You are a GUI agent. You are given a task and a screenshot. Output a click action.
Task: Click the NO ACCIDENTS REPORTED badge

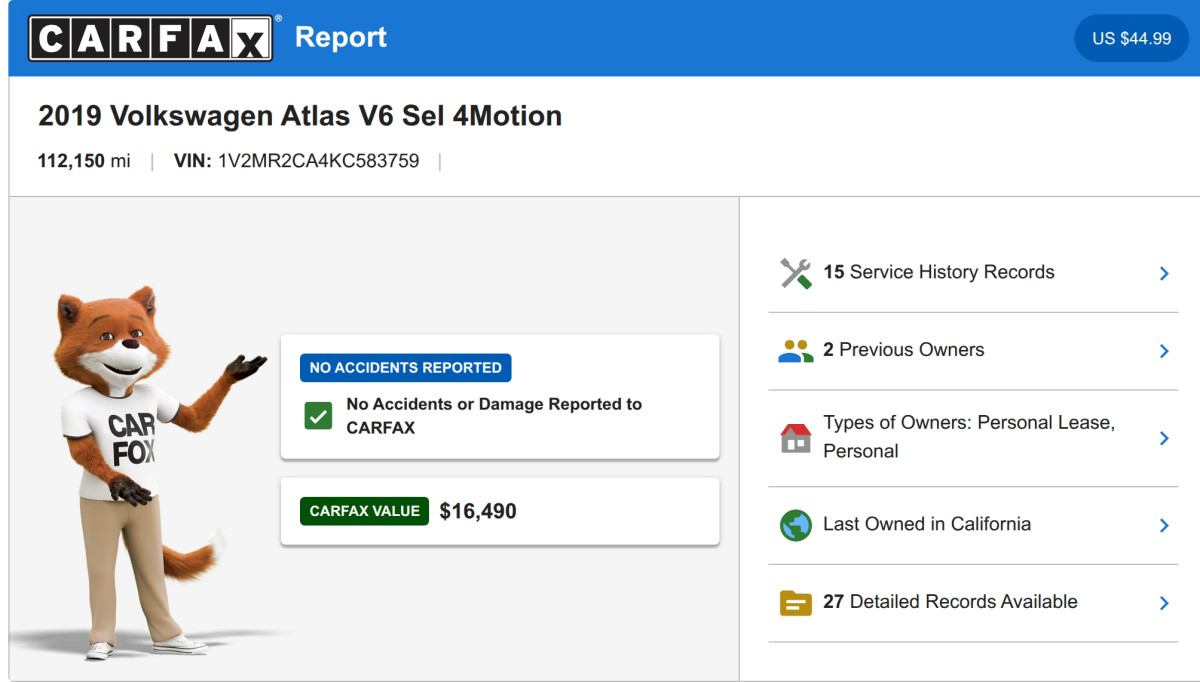tap(406, 368)
